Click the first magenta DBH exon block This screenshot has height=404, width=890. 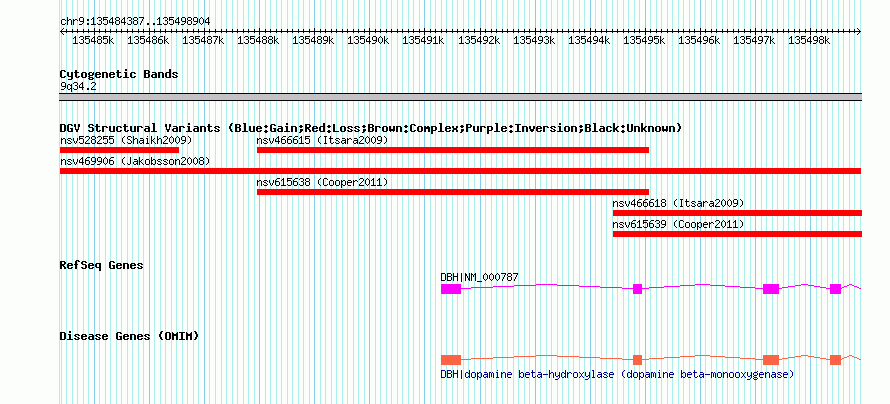click(x=451, y=289)
